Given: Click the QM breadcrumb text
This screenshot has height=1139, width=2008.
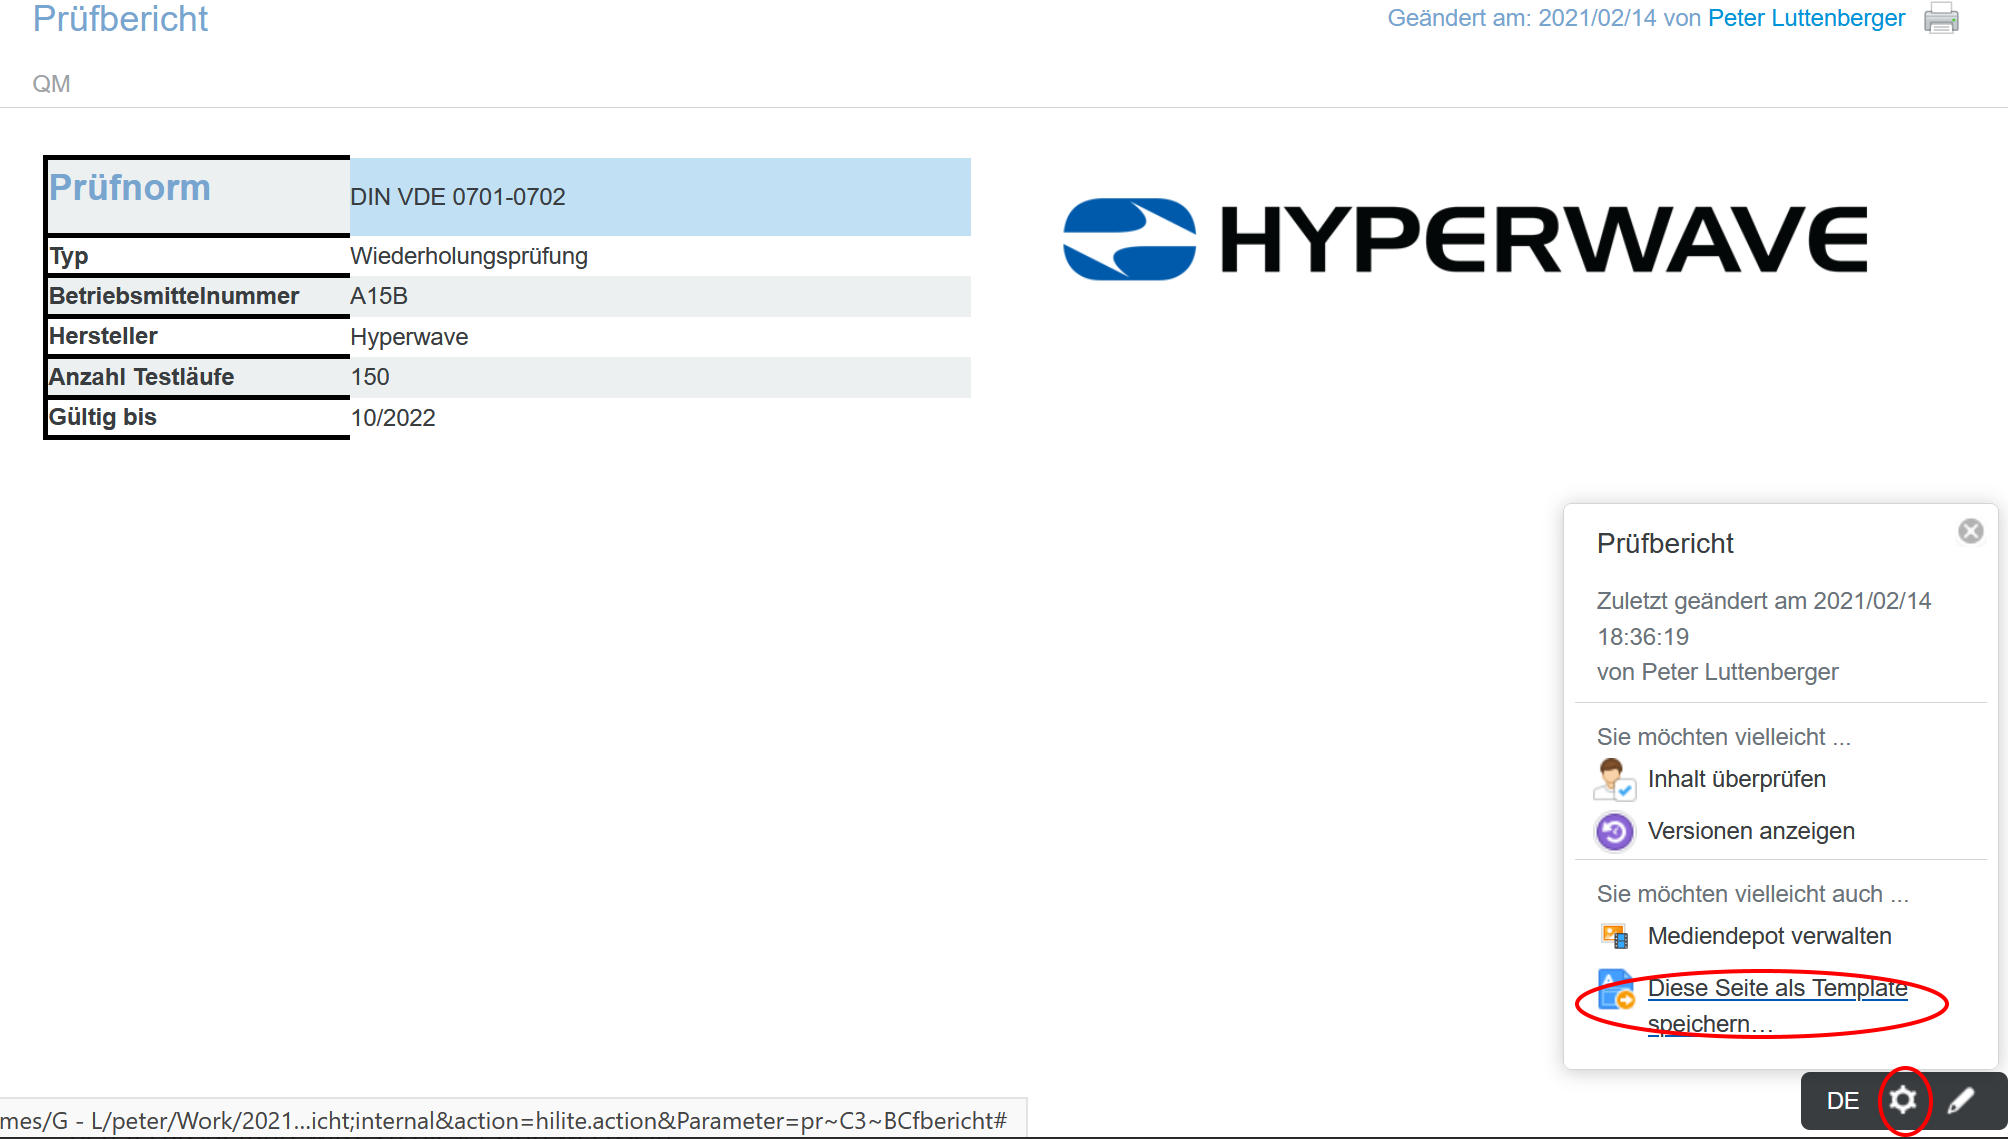Looking at the screenshot, I should [x=51, y=84].
